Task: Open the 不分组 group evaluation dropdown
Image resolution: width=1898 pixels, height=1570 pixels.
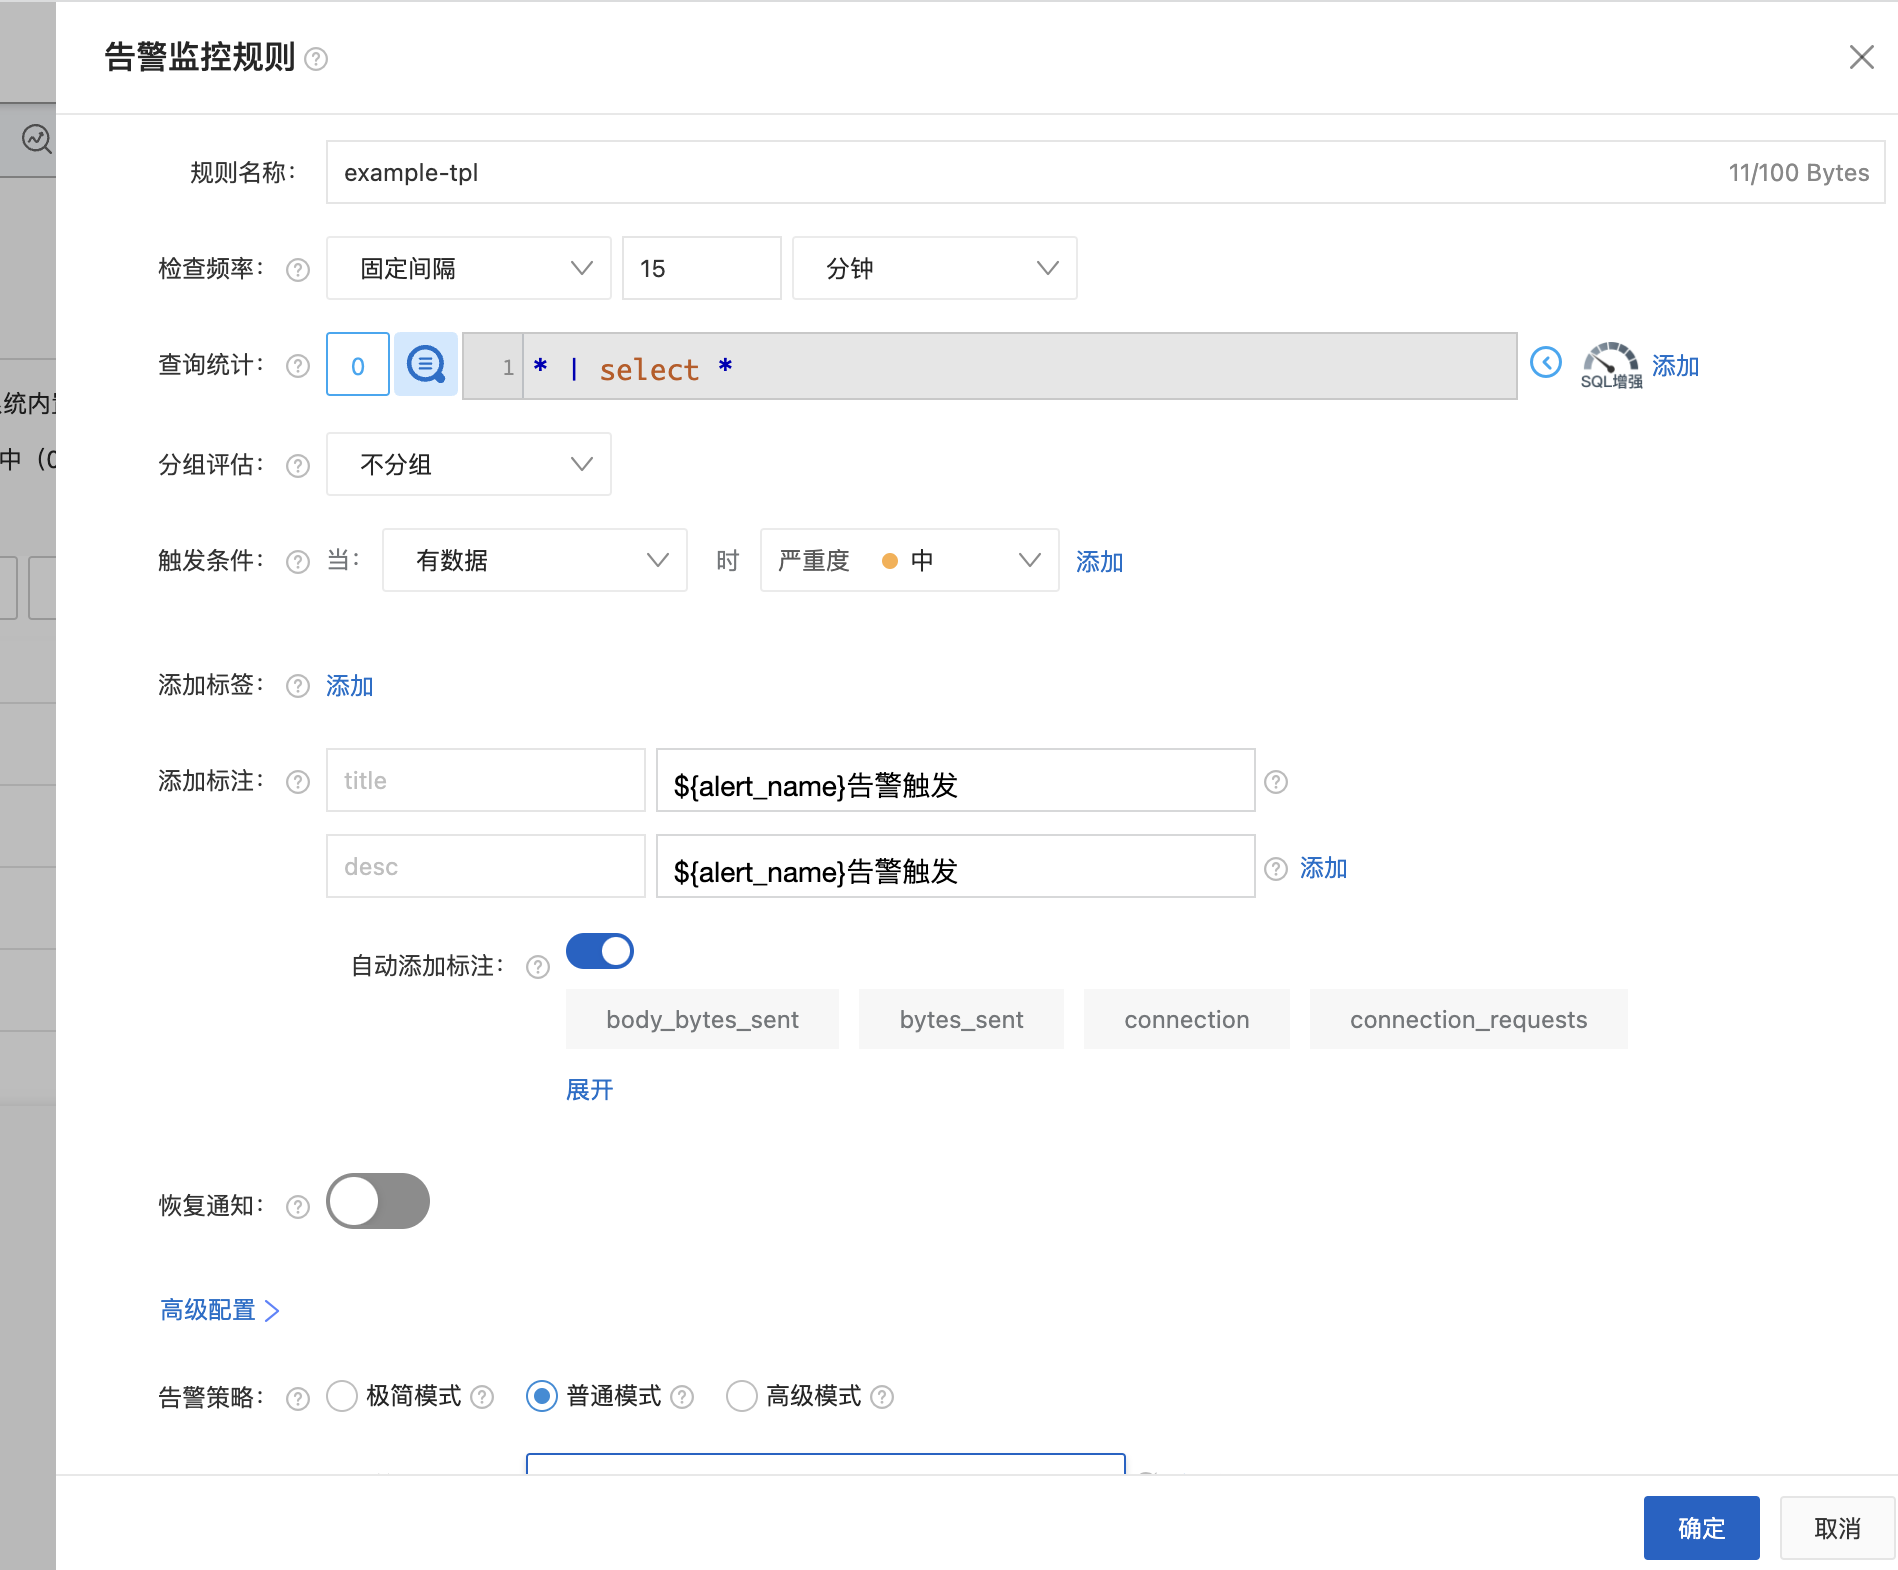Action: [469, 464]
